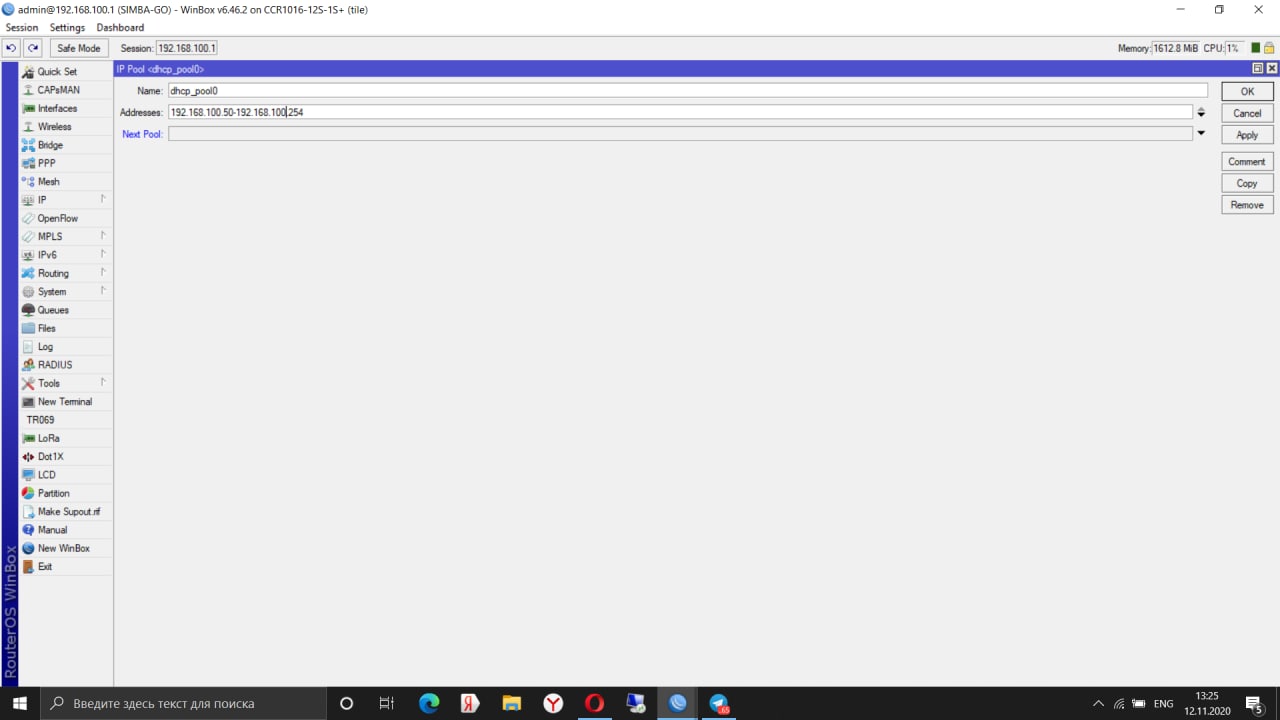Image resolution: width=1280 pixels, height=720 pixels.
Task: Open the Windows Start menu
Action: pos(20,703)
